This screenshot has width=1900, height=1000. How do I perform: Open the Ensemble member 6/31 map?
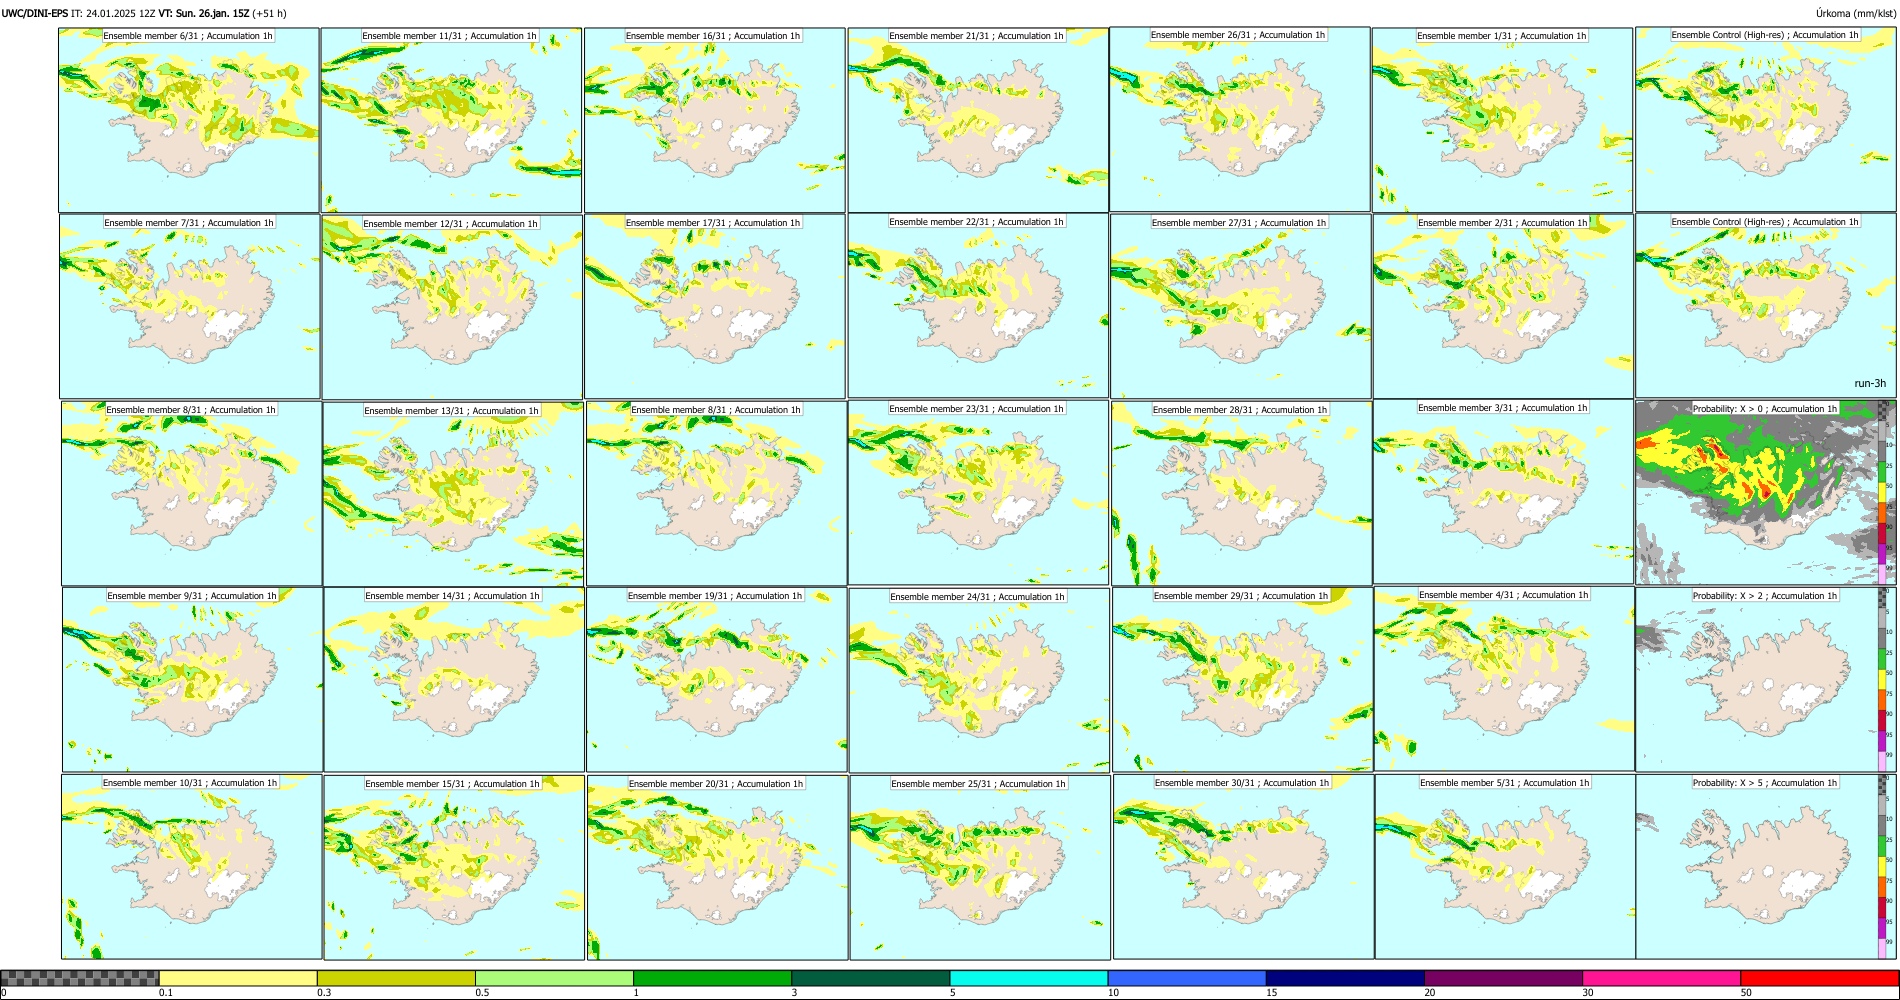[189, 120]
